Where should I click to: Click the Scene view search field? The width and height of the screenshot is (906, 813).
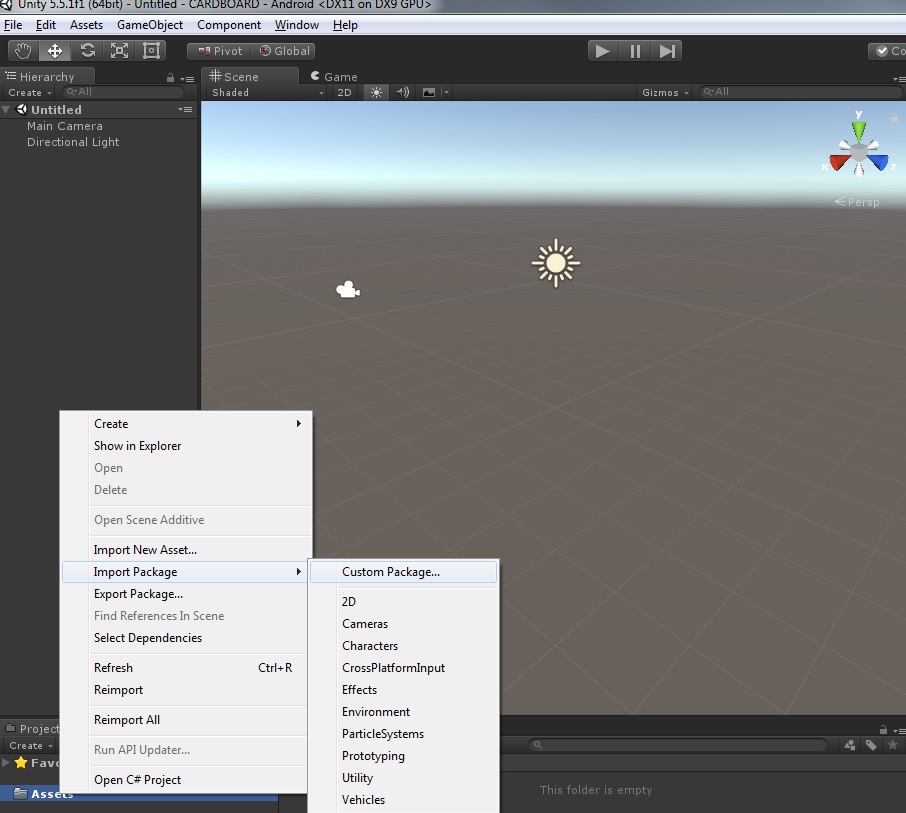[x=800, y=92]
